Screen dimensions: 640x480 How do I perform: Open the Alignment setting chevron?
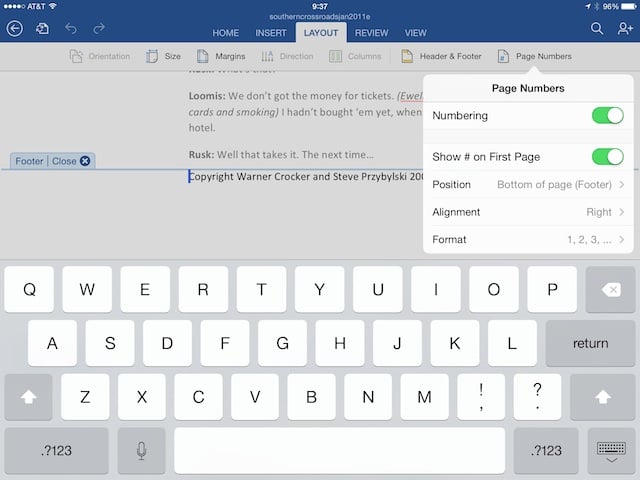click(x=621, y=212)
